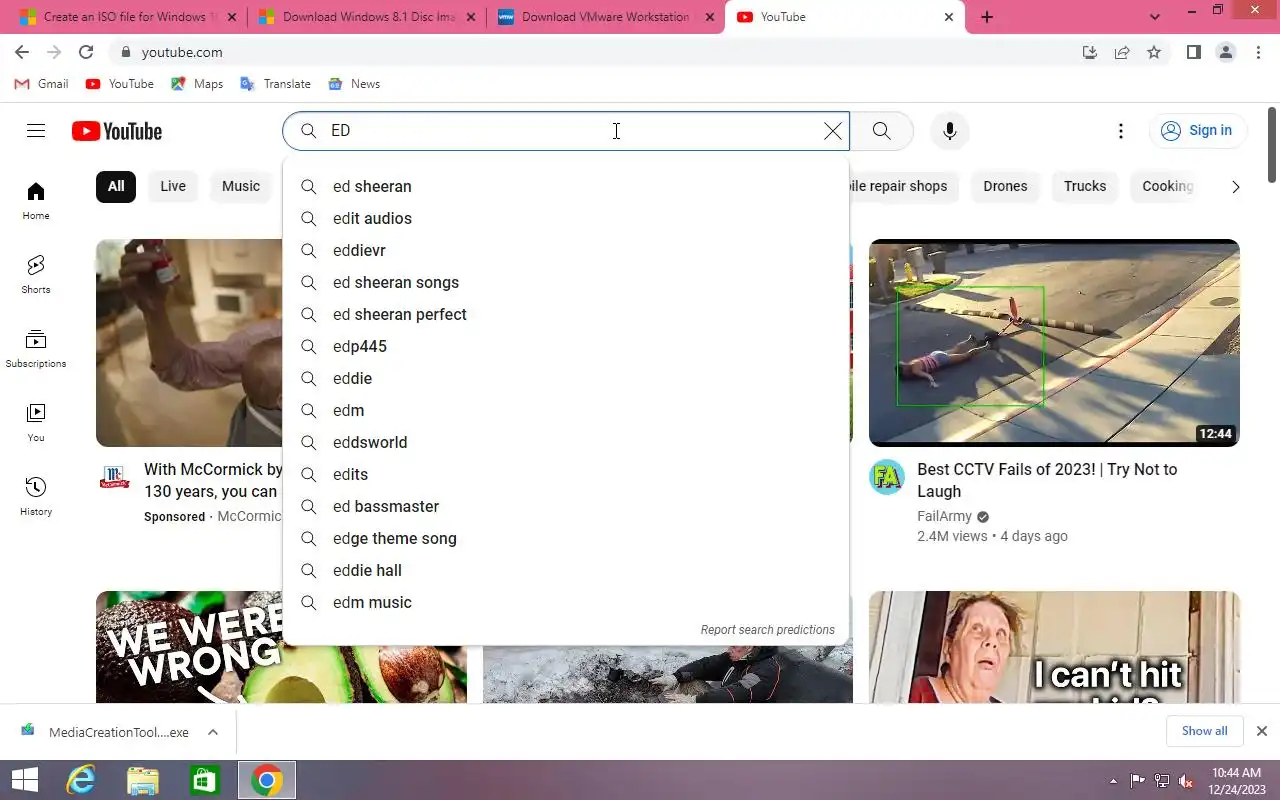Image resolution: width=1280 pixels, height=800 pixels.
Task: Choose suggestion 'edge theme song'
Action: pos(566,538)
